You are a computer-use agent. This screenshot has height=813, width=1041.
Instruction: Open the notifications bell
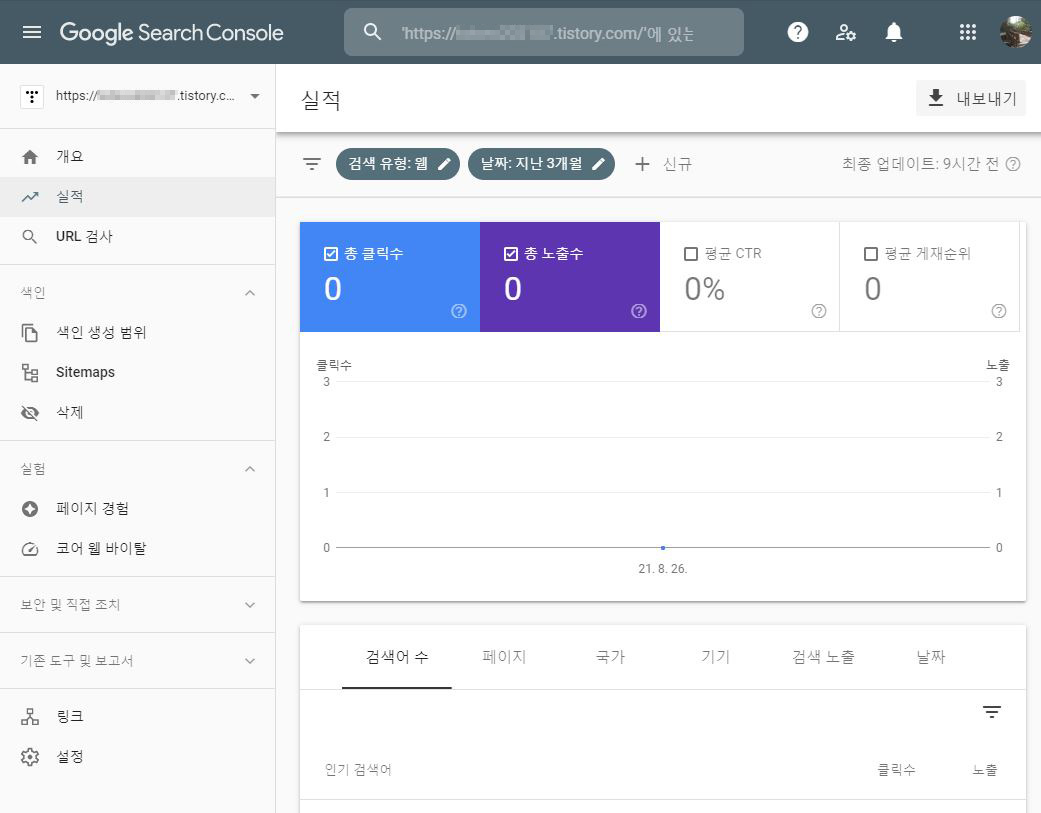[894, 32]
